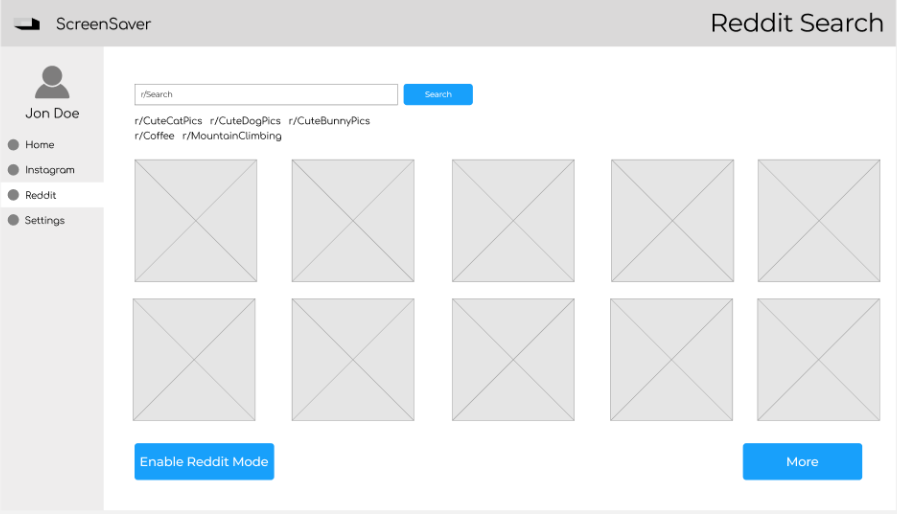The image size is (897, 514).
Task: Choose the r/MountainClimbing subreddit link
Action: pyautogui.click(x=232, y=136)
